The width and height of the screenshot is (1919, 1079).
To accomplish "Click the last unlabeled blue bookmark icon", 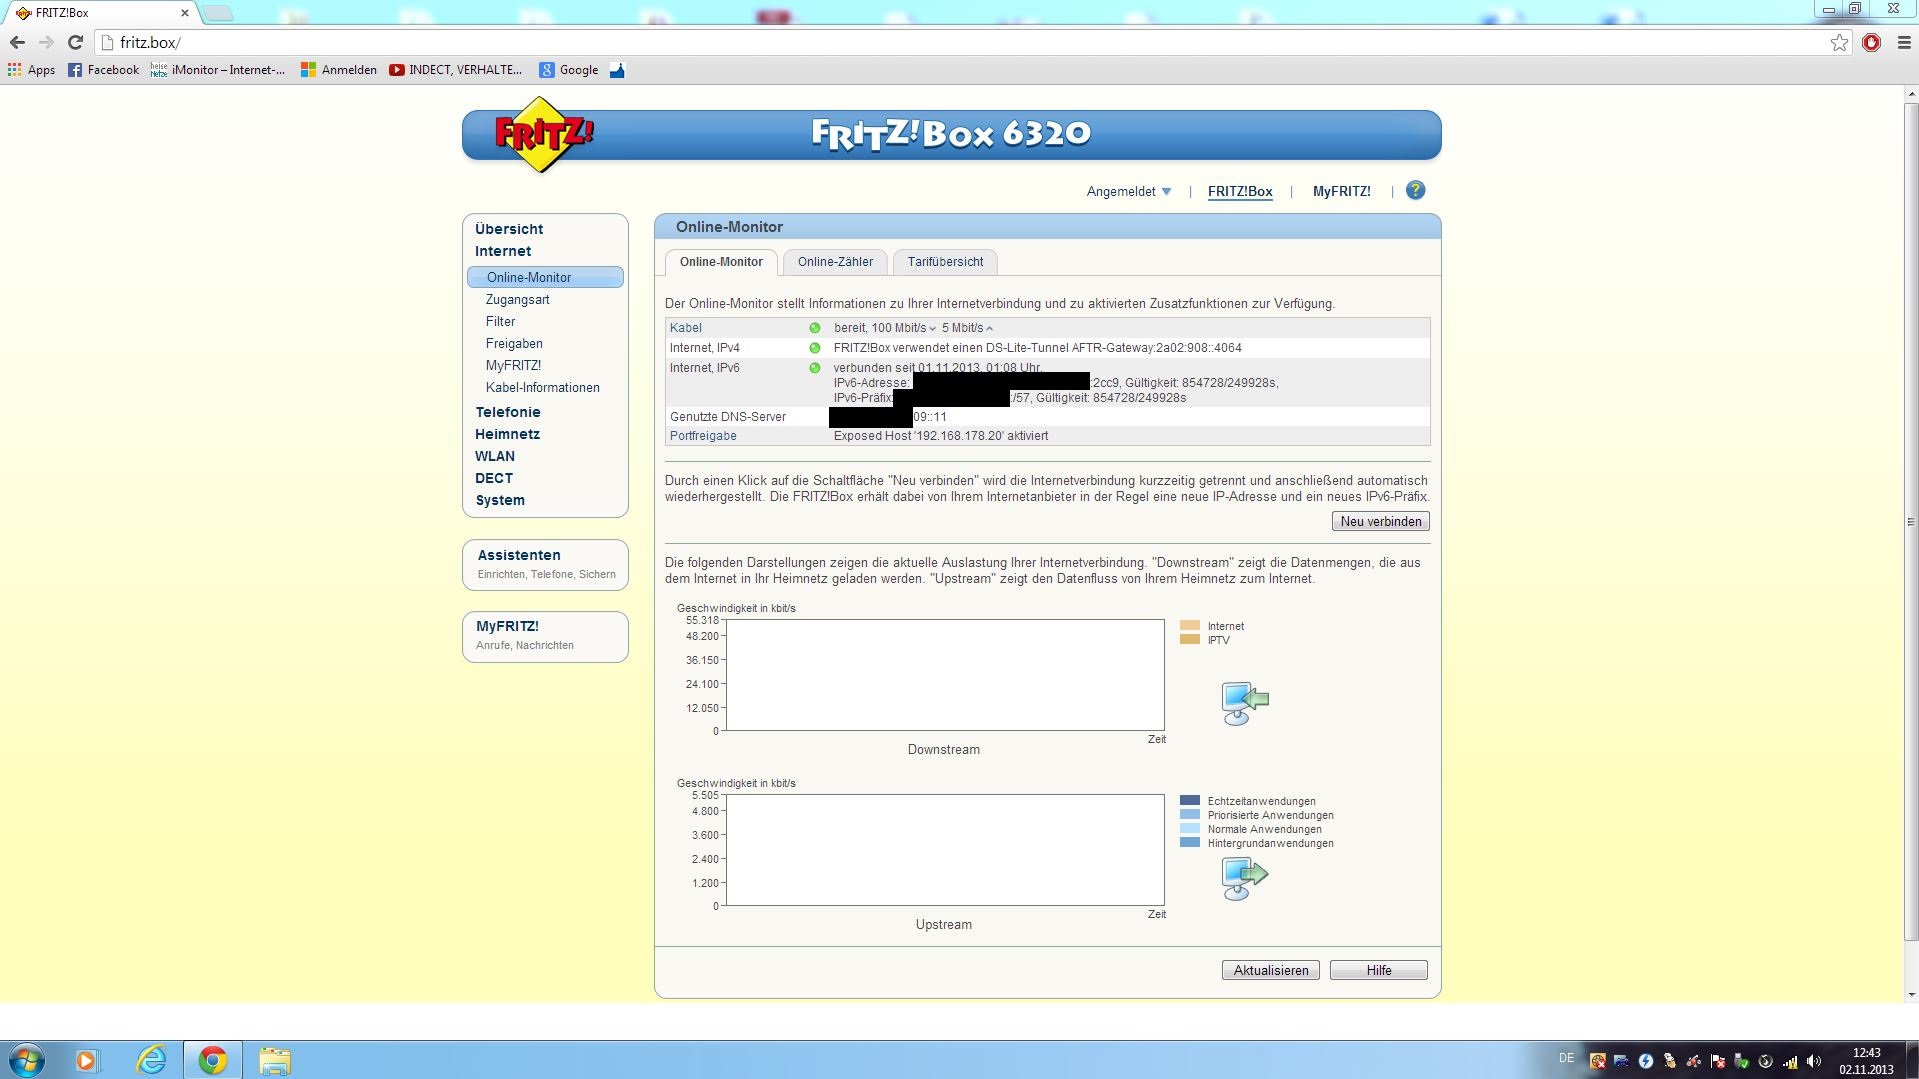I will tap(617, 70).
